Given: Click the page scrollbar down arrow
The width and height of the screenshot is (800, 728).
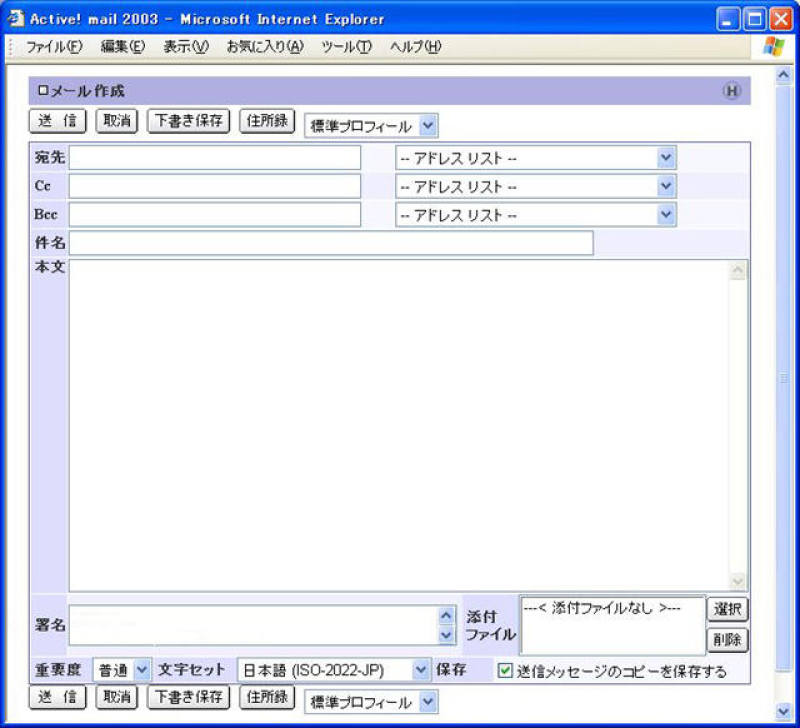Looking at the screenshot, I should [783, 711].
